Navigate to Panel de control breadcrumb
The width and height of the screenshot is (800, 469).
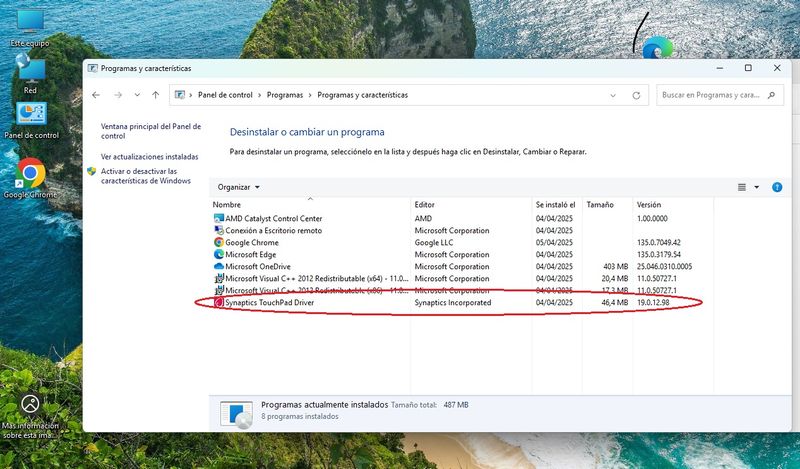pyautogui.click(x=225, y=95)
